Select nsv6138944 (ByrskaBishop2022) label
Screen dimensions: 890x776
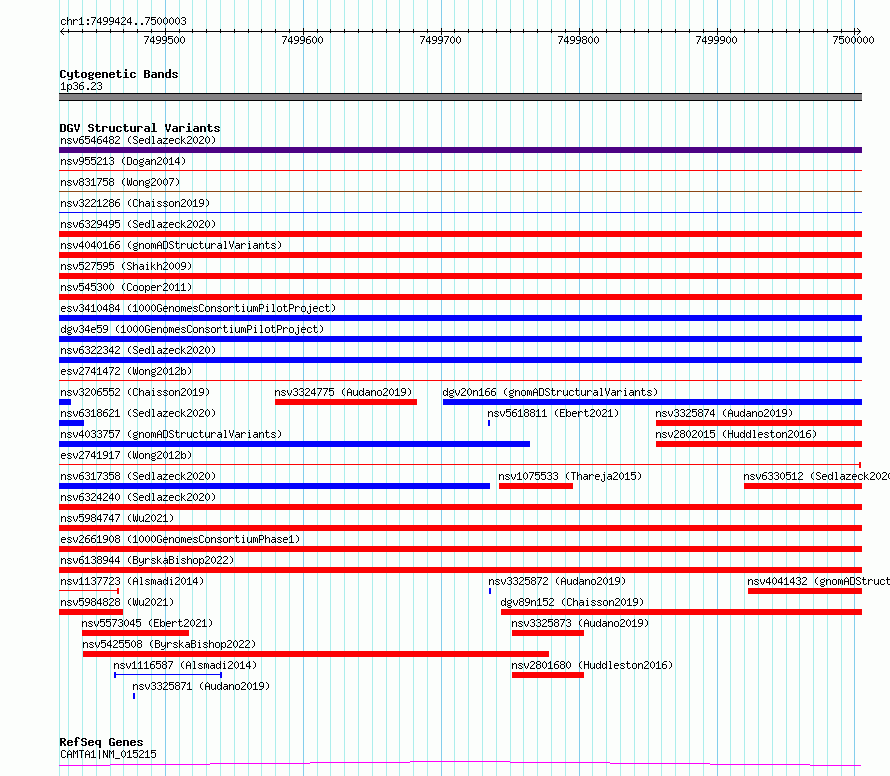coord(147,560)
